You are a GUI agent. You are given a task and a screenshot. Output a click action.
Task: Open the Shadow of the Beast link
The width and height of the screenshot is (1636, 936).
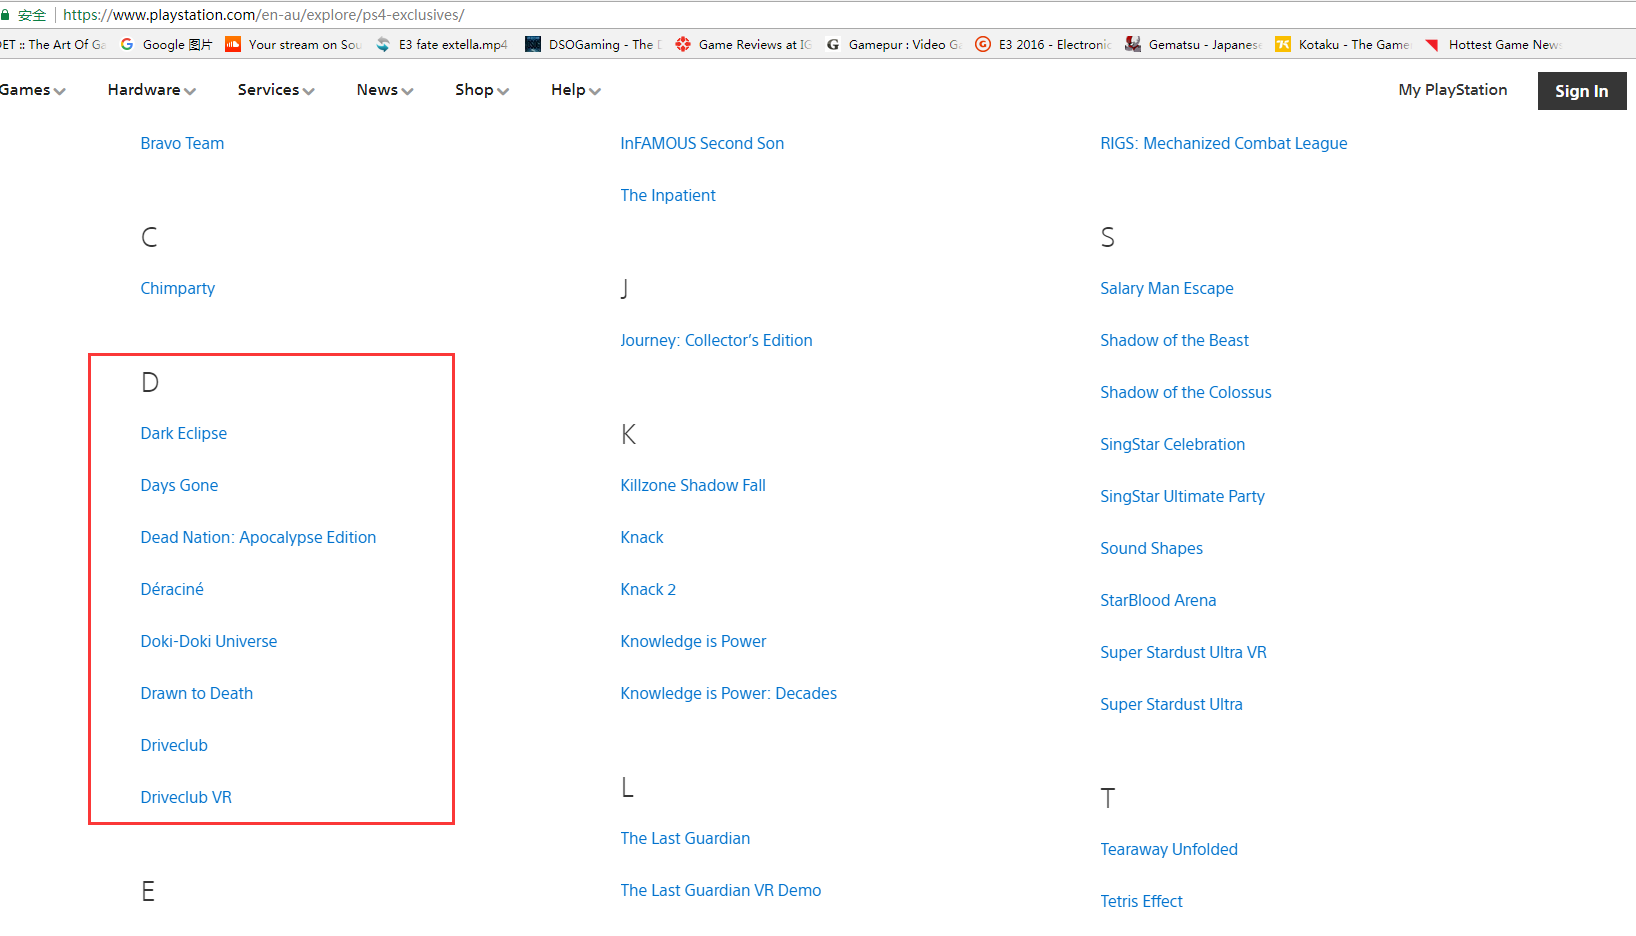(x=1175, y=340)
